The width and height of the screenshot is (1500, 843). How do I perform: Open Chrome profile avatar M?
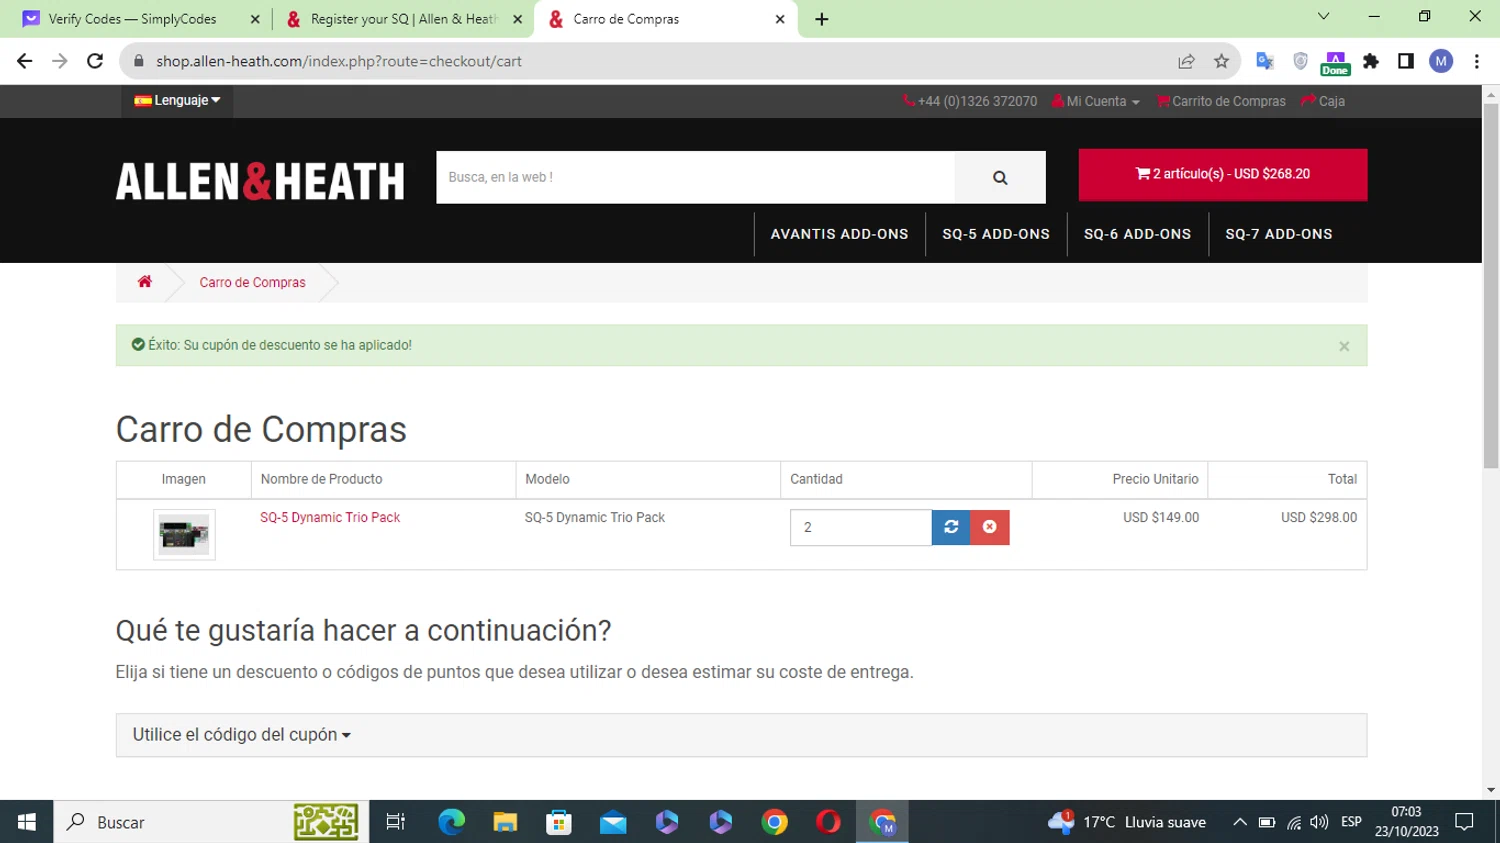[1441, 61]
